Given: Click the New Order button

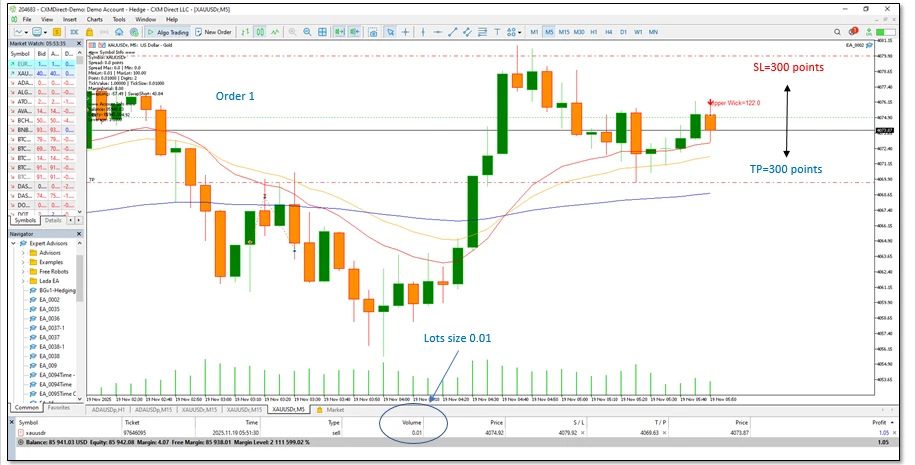Looking at the screenshot, I should pyautogui.click(x=214, y=32).
